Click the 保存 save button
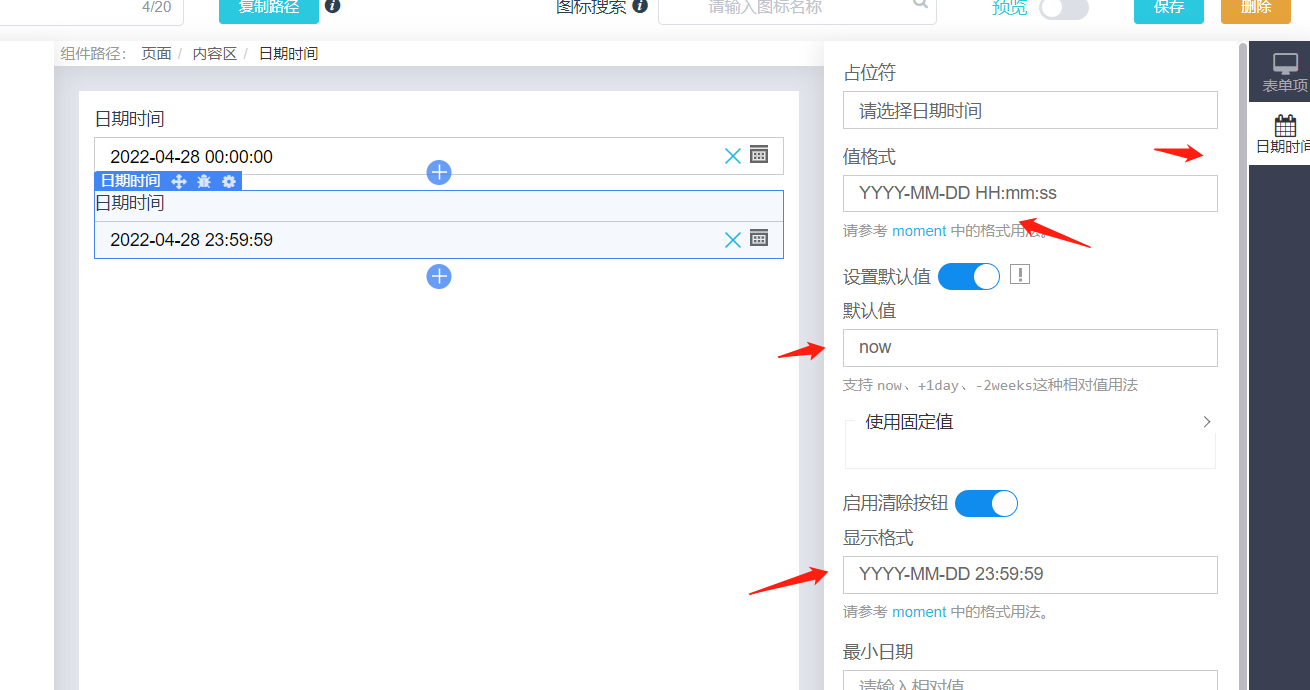 tap(1168, 8)
